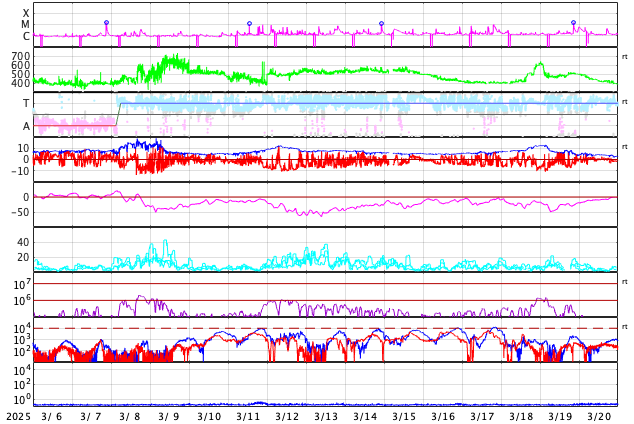Click the 2025 year label
634x424 pixels.
(18, 417)
